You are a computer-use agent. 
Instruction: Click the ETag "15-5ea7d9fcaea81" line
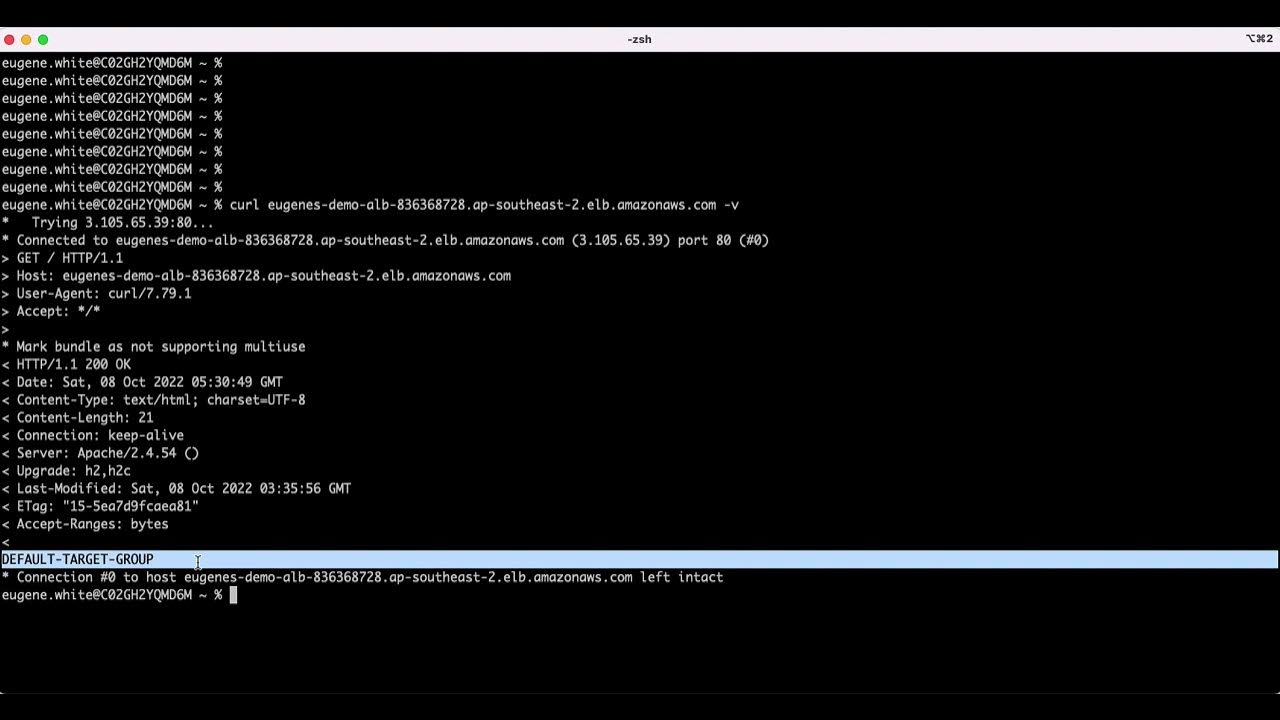click(x=100, y=507)
